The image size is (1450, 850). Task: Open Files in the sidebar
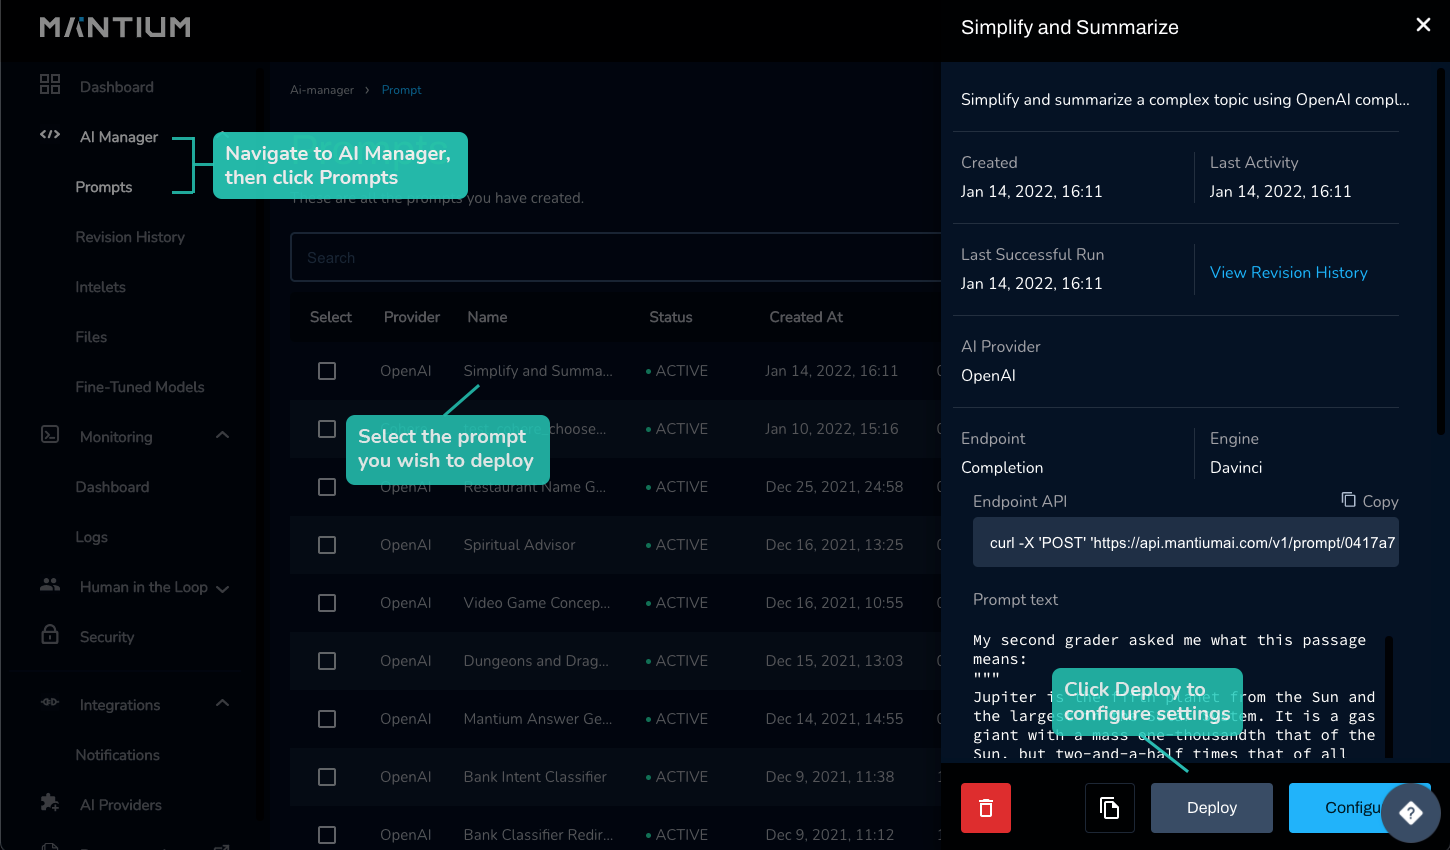coord(91,337)
